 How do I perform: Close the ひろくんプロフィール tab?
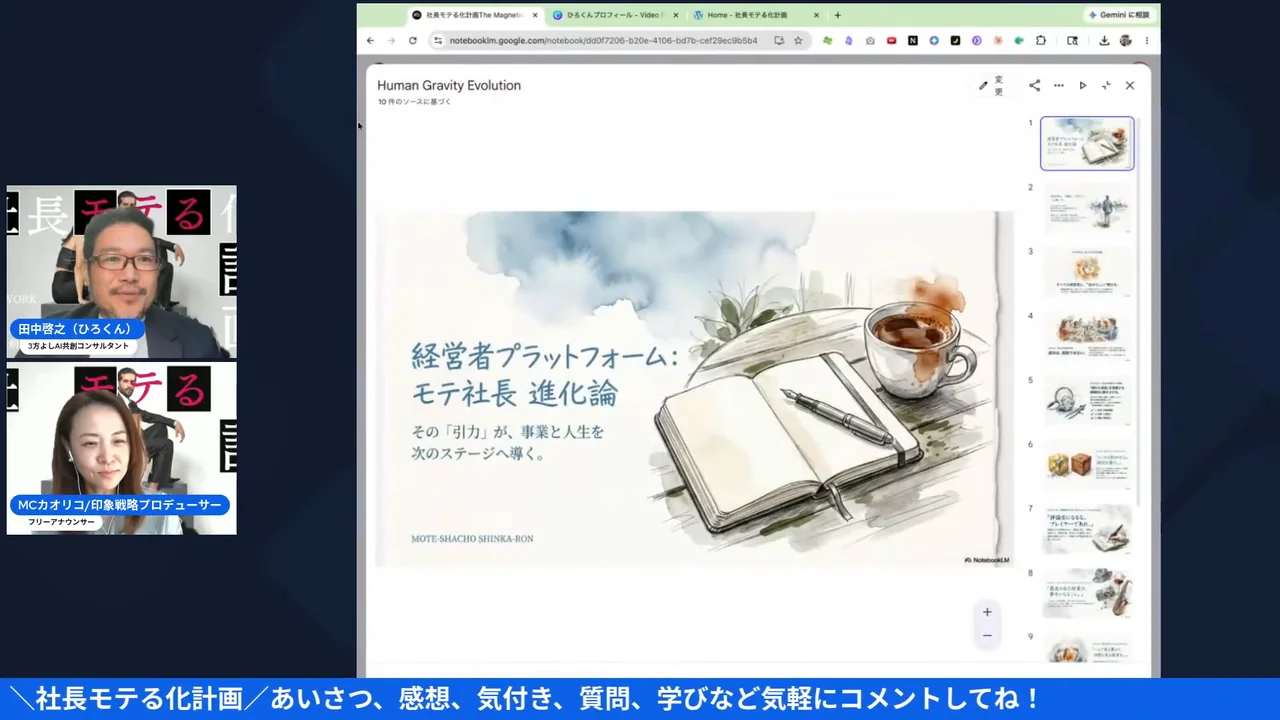click(675, 15)
